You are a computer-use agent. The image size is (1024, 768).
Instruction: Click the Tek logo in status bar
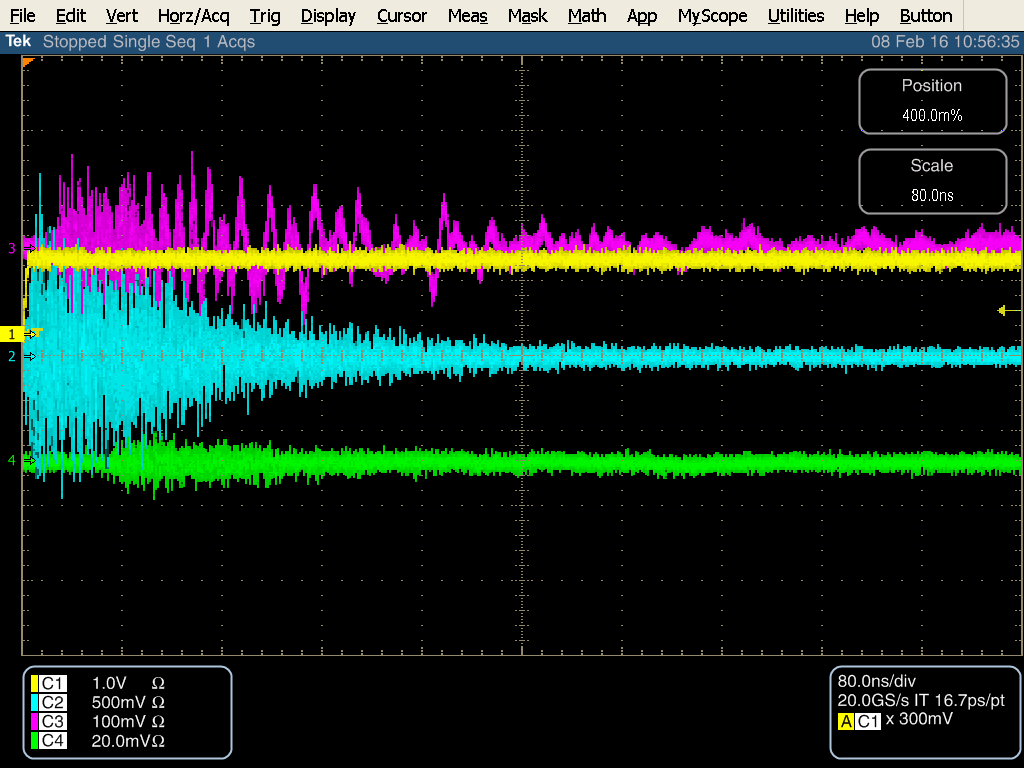click(x=17, y=42)
